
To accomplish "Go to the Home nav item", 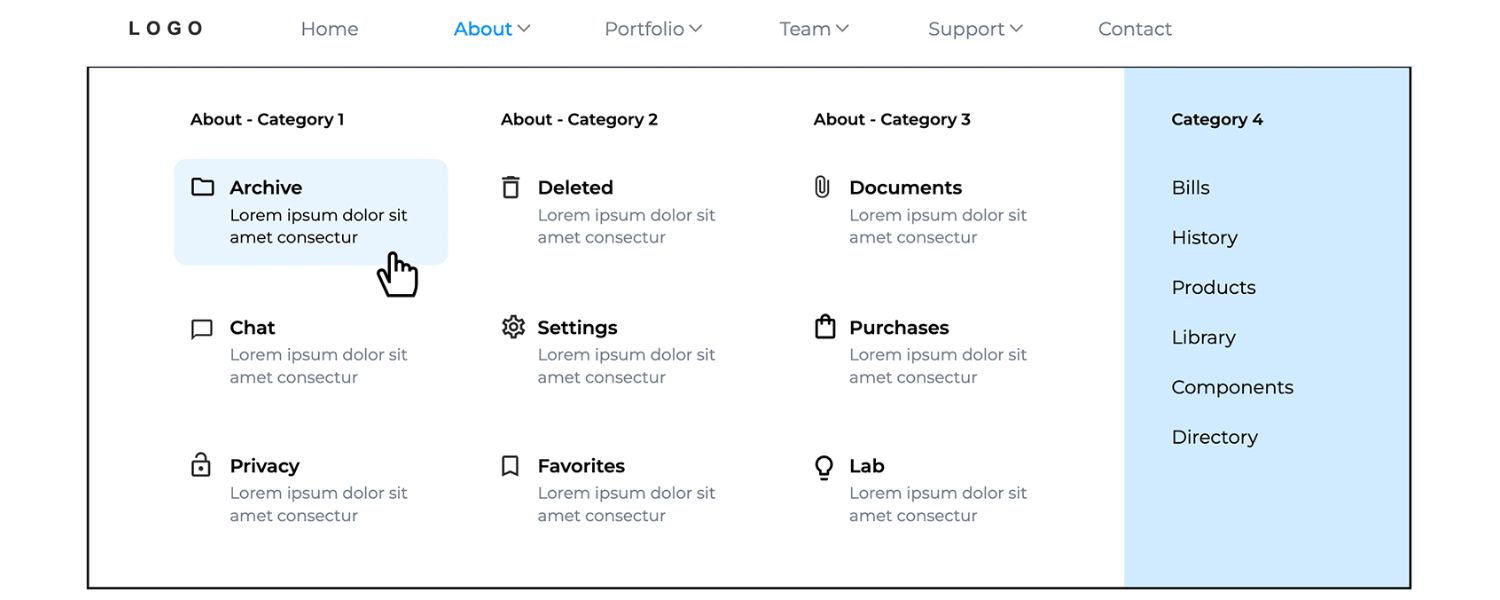I will click(329, 29).
